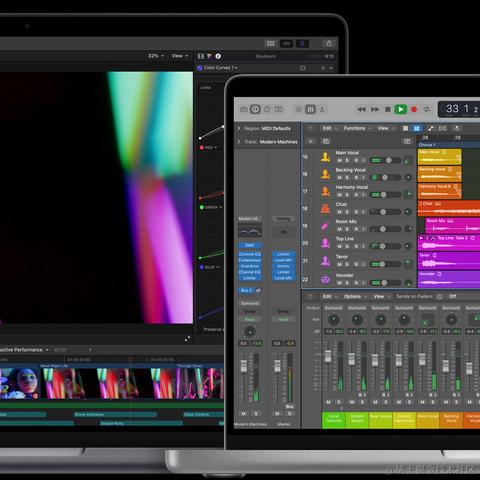The image size is (480, 480).
Task: Click the duplicate track button
Action: [x=326, y=141]
